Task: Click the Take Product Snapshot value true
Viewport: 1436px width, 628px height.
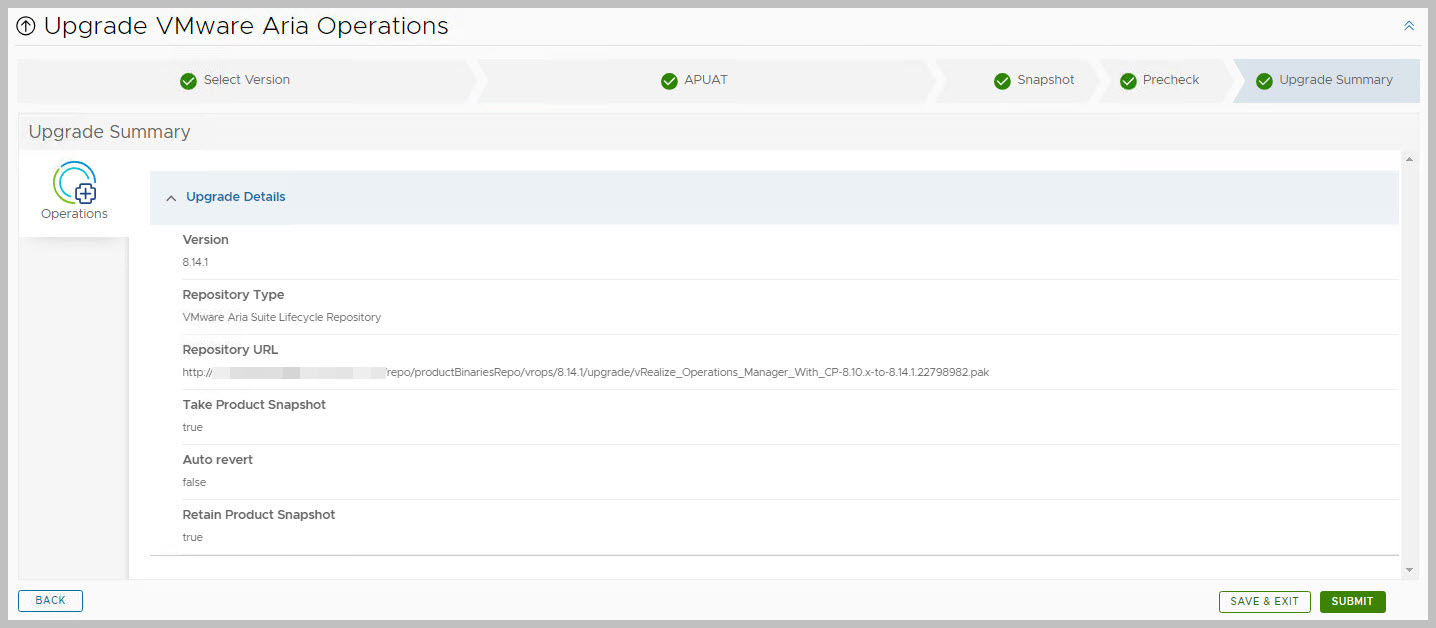Action: (192, 427)
